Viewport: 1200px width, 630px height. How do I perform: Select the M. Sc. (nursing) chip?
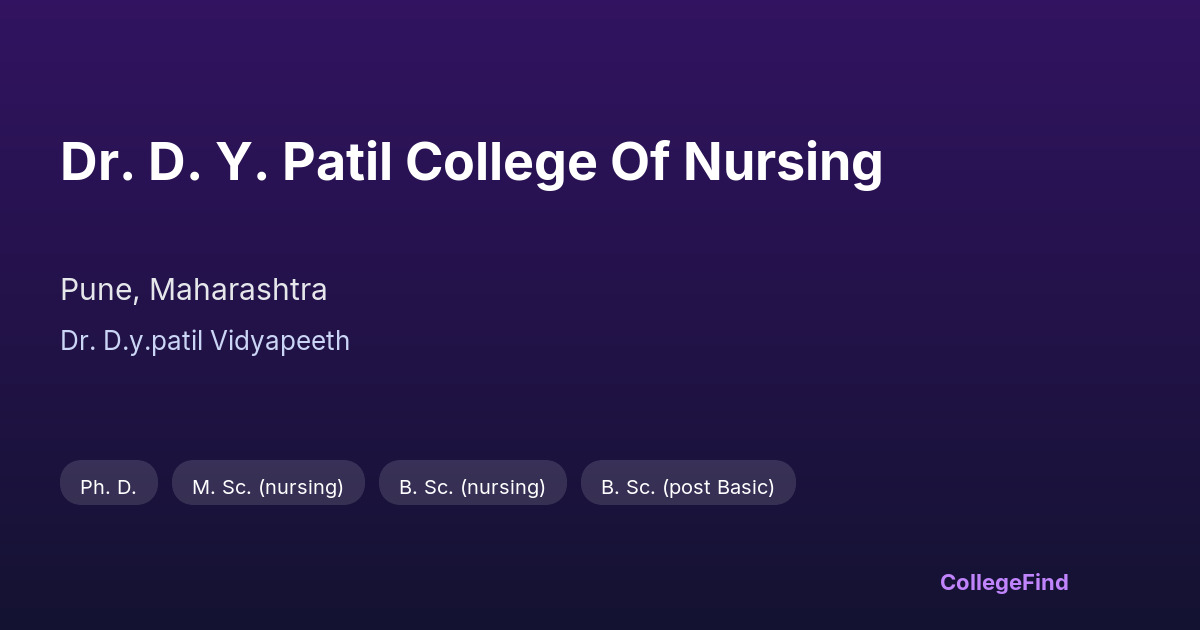tap(268, 487)
